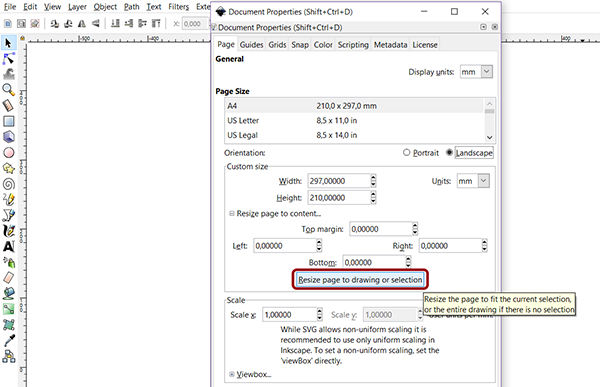Select the Pencil freehand tool
Screen dimensions: 600x387
[8, 199]
